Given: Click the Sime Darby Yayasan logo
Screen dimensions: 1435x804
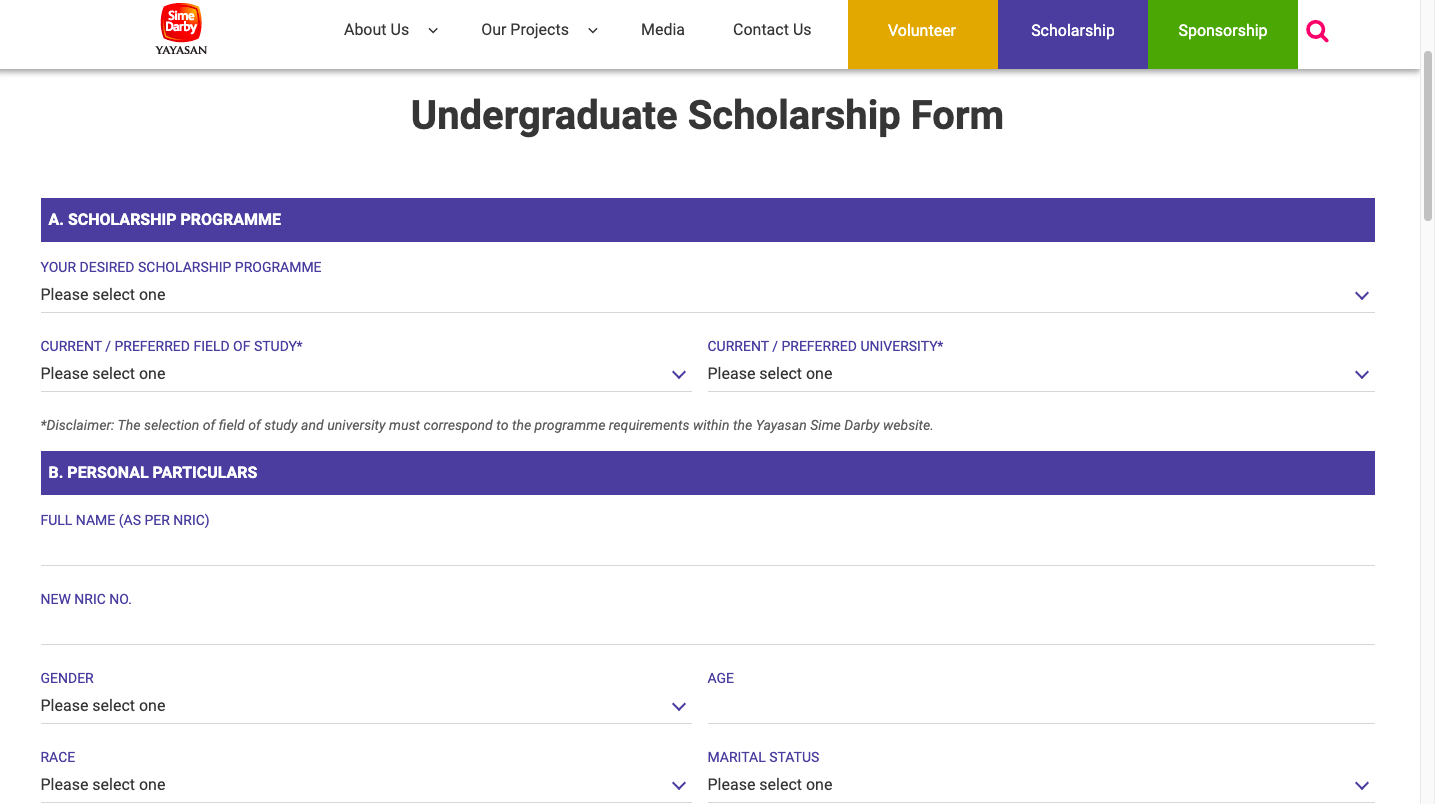Looking at the screenshot, I should 181,30.
